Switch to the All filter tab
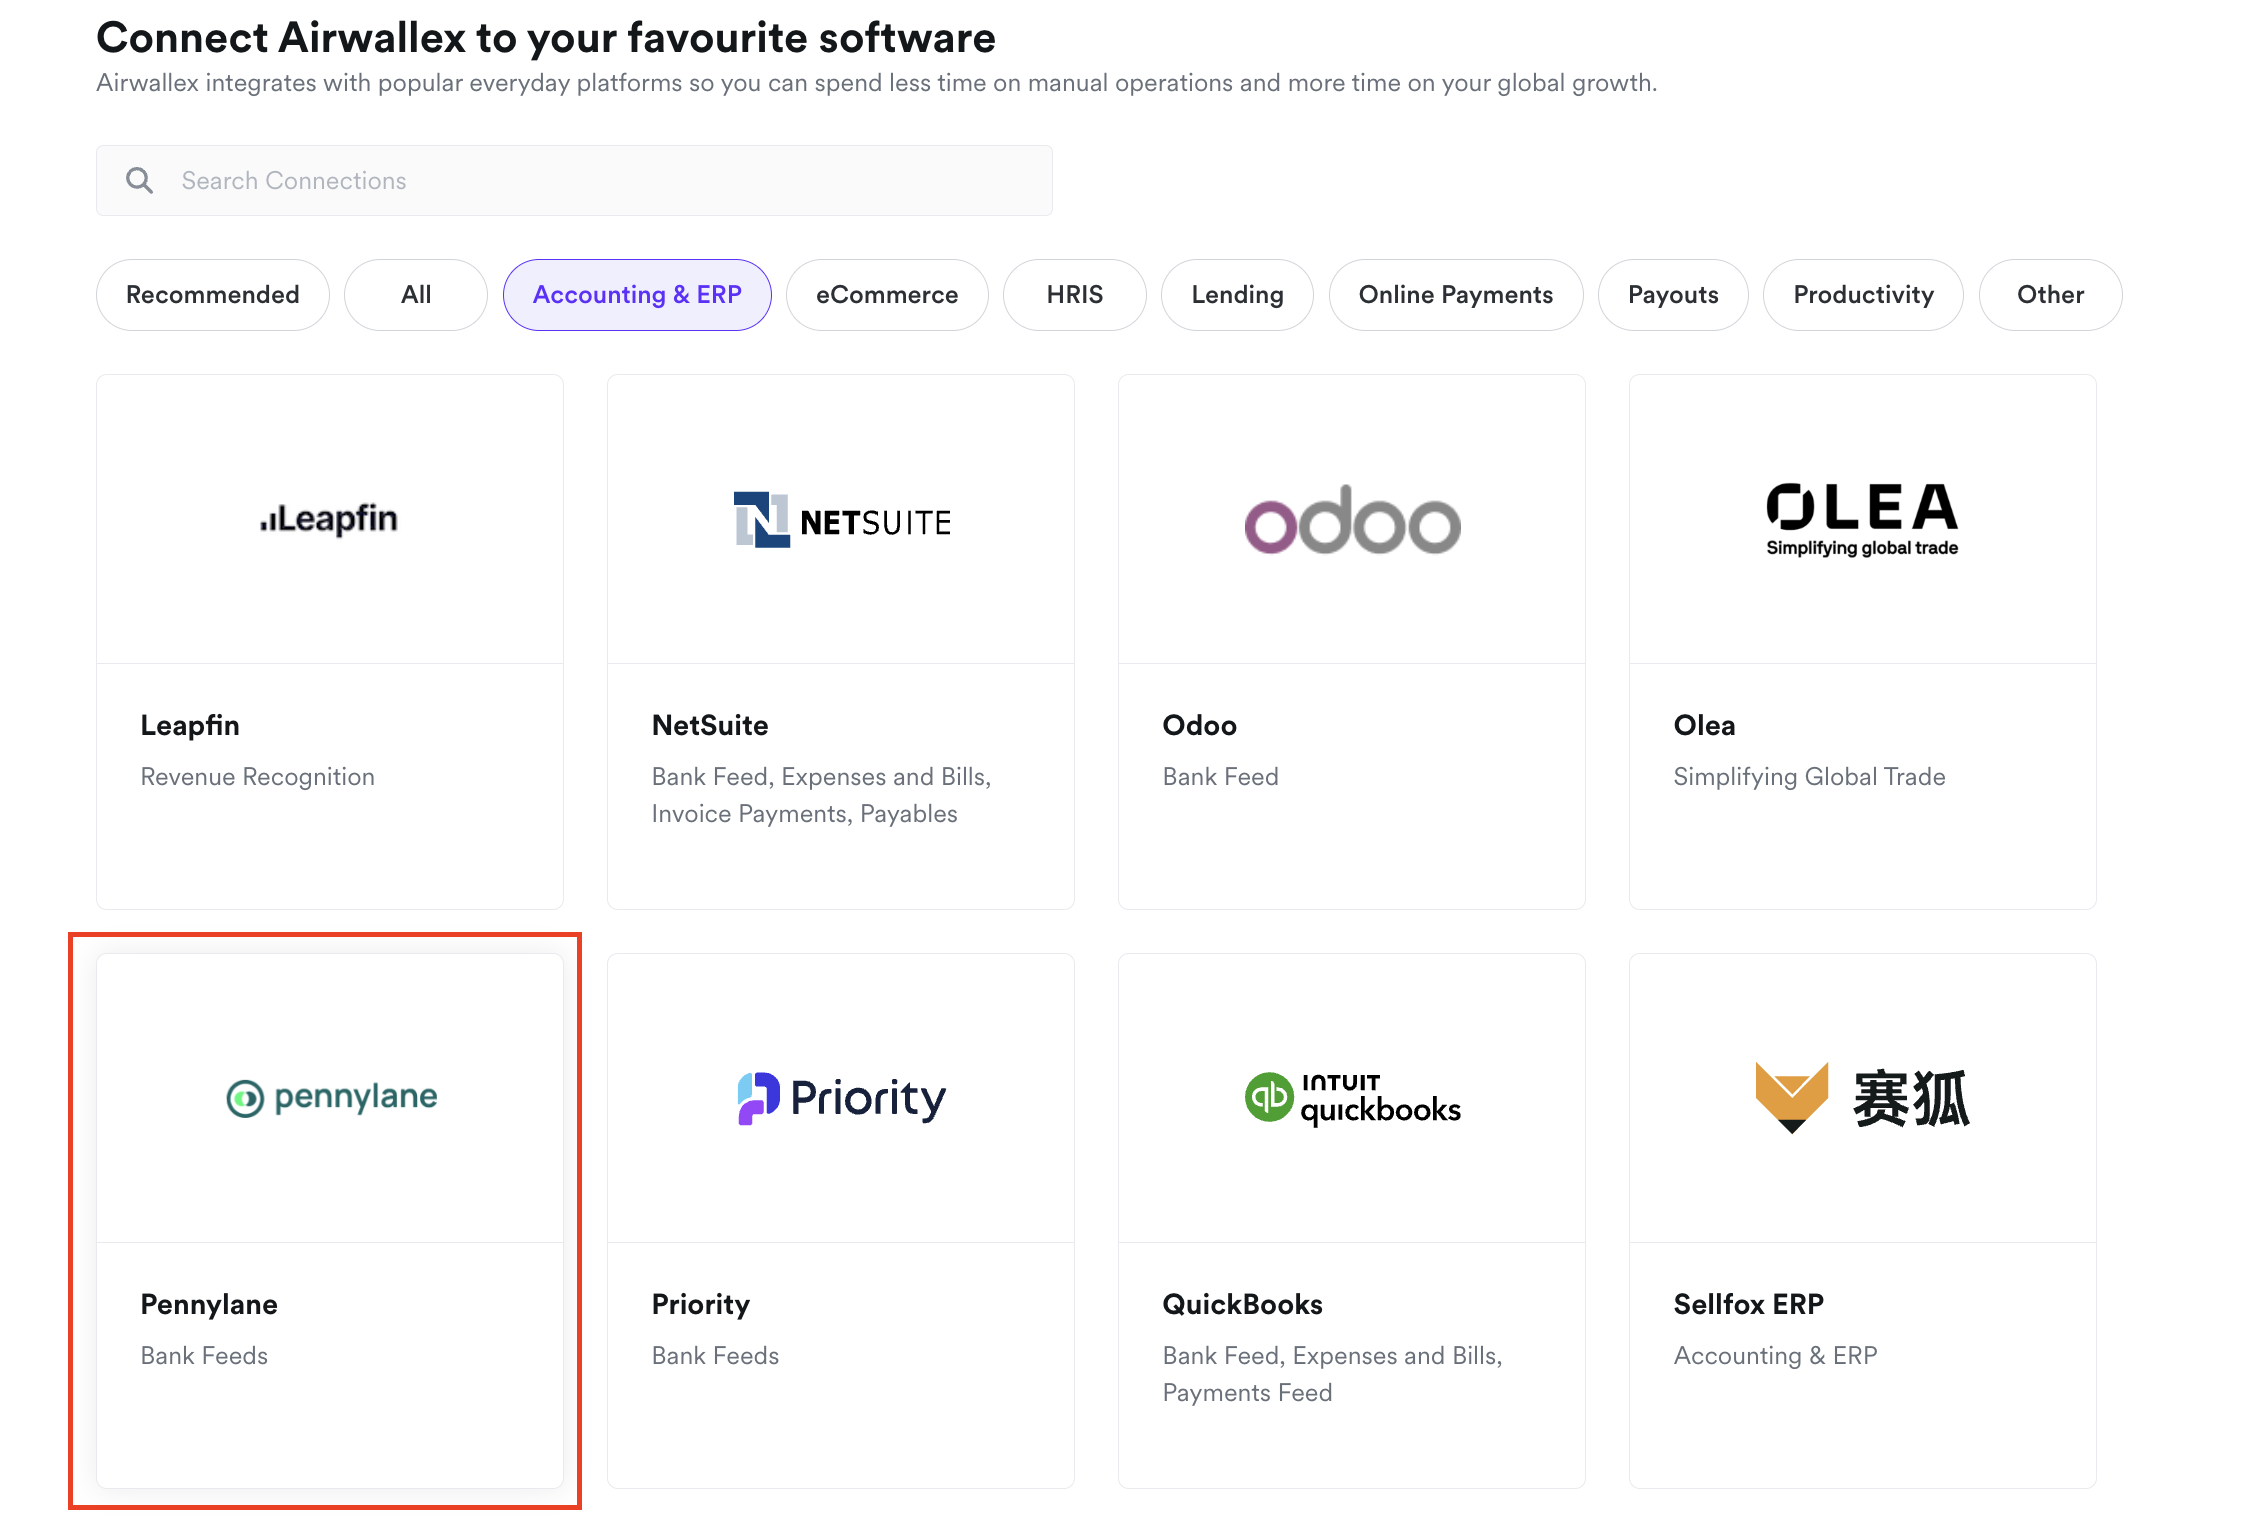Image resolution: width=2247 pixels, height=1519 pixels. (416, 295)
